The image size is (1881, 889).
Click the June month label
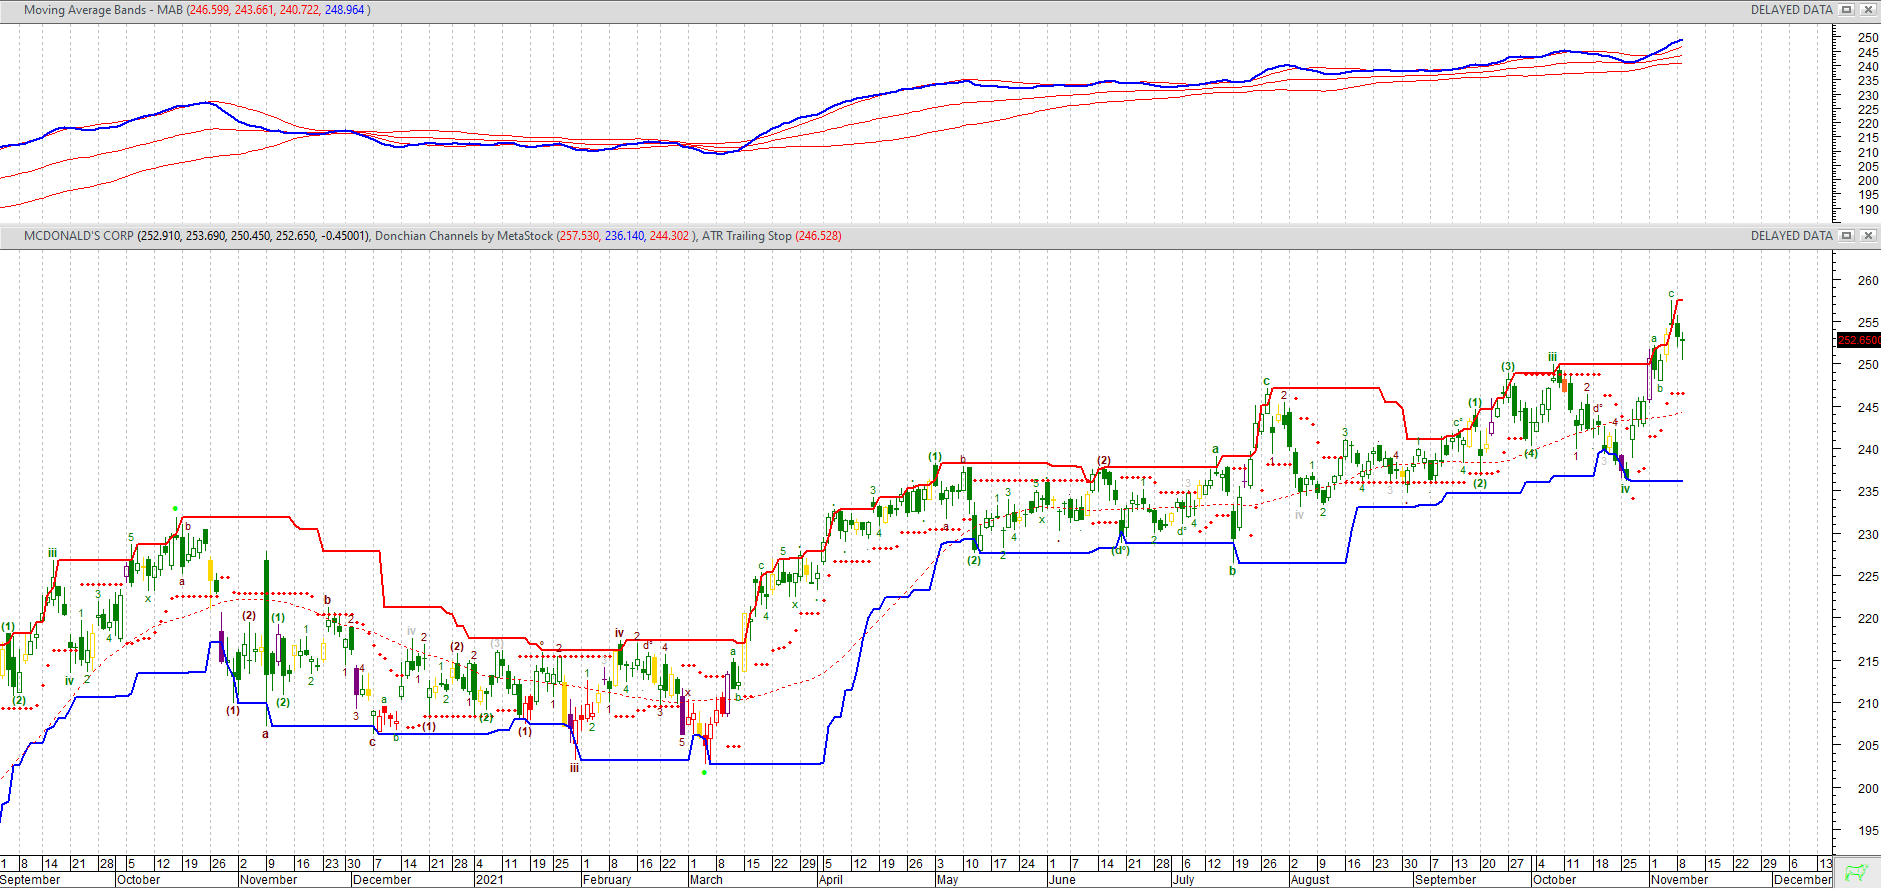click(x=1062, y=880)
